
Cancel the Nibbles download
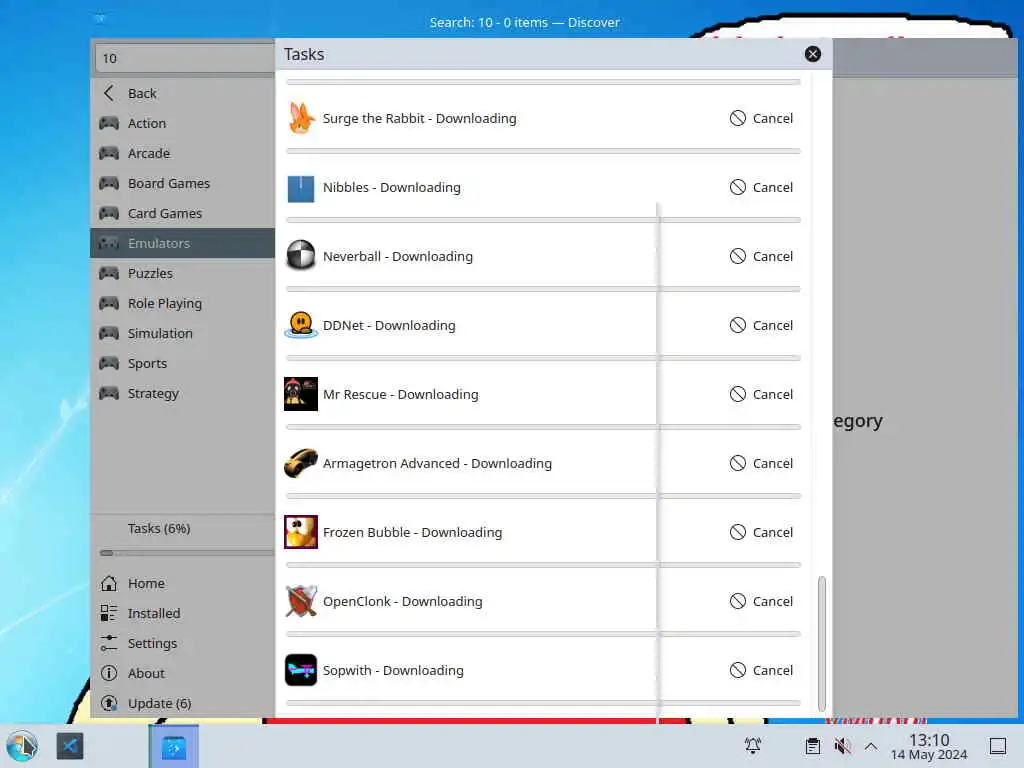point(761,187)
